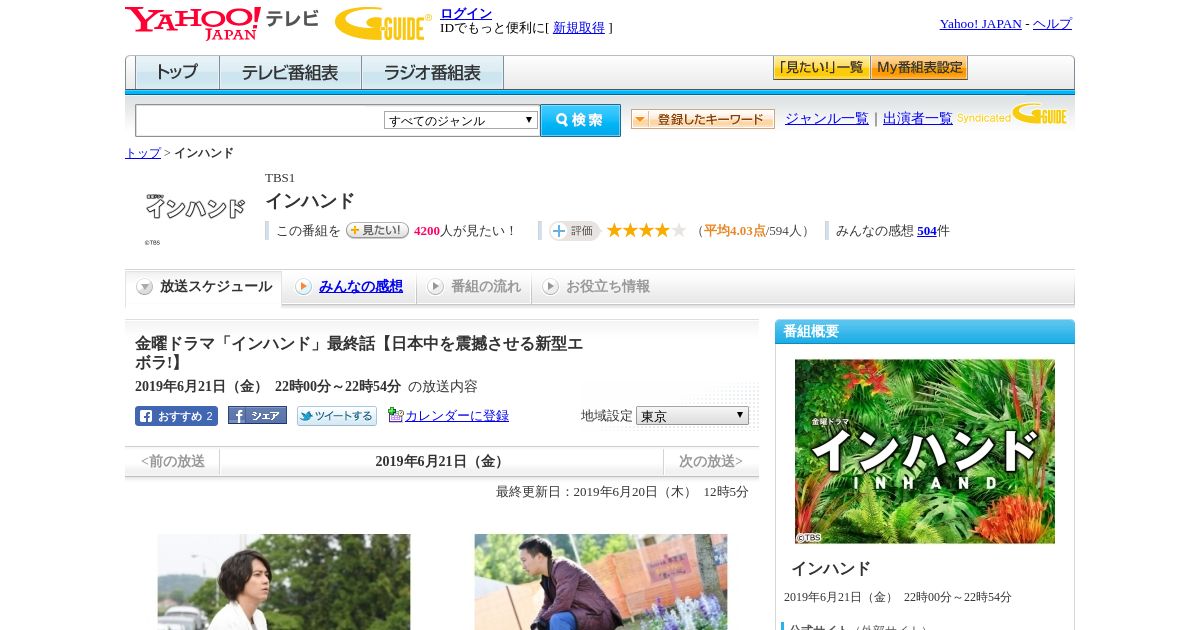
Task: Click the 4200人が見たい count text
Action: point(465,231)
